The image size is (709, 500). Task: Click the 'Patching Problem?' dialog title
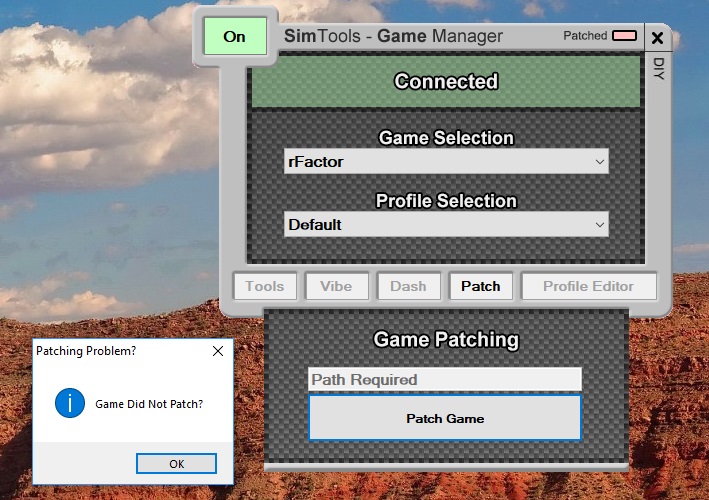[86, 351]
